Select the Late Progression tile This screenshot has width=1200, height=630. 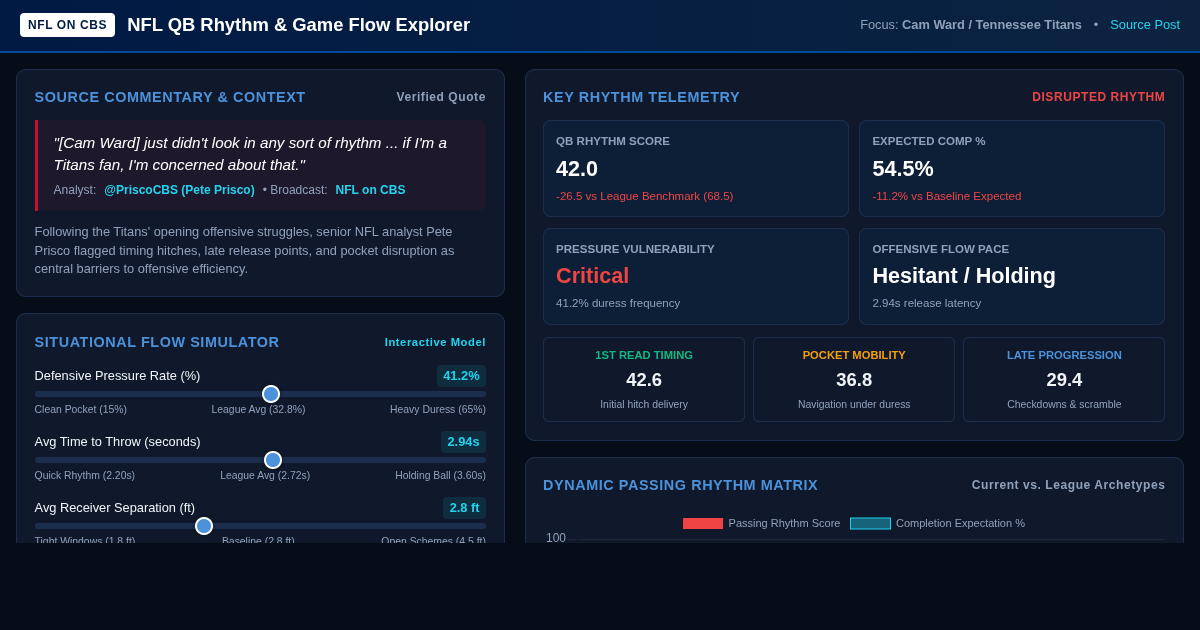1064,380
